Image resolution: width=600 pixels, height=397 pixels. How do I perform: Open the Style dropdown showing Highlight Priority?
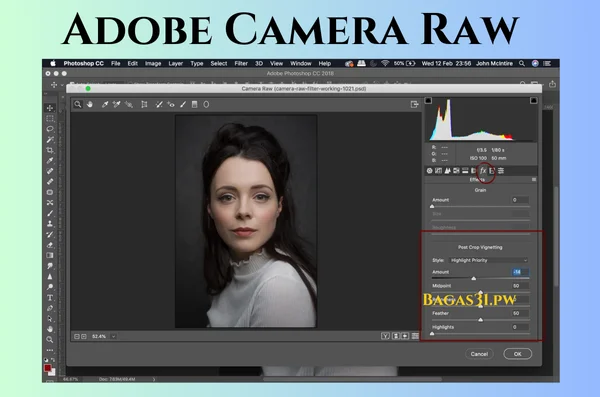pos(489,260)
